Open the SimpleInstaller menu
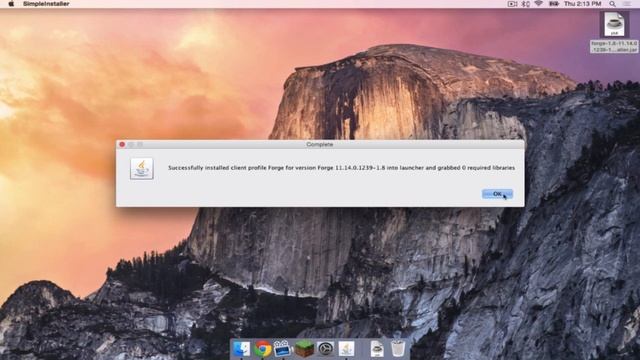640x360 pixels. click(46, 4)
